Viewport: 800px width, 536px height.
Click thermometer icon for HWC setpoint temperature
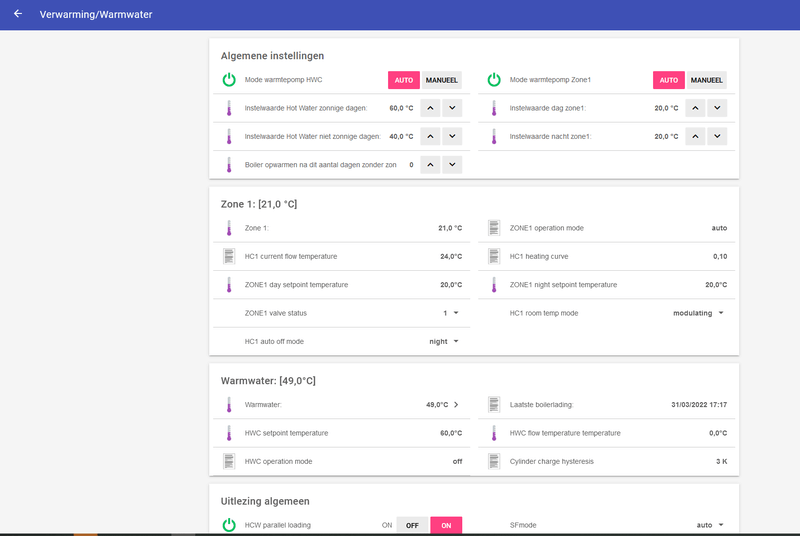[229, 433]
